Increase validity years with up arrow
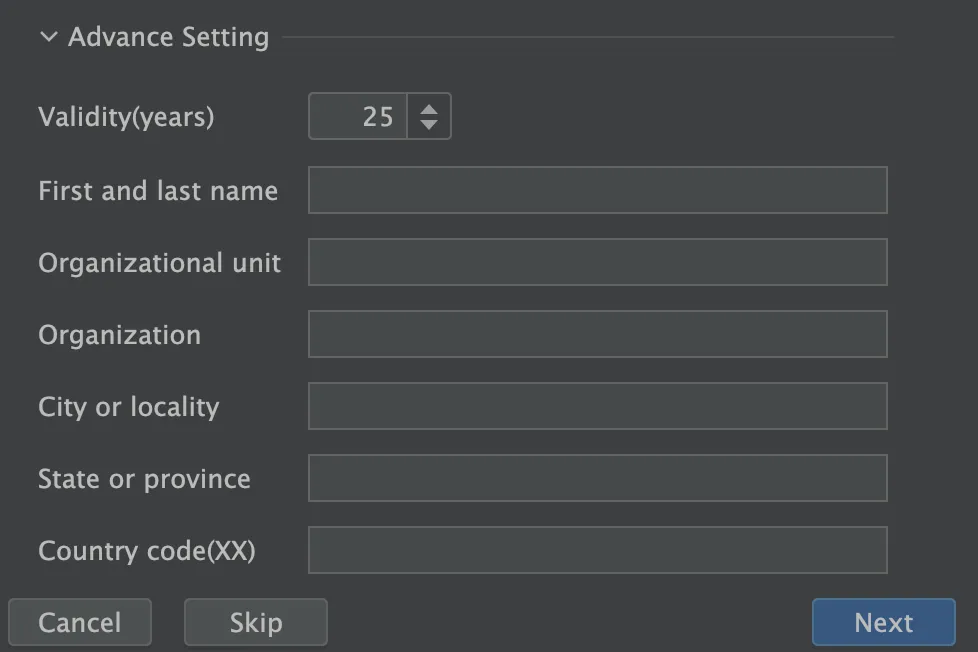 [429, 108]
